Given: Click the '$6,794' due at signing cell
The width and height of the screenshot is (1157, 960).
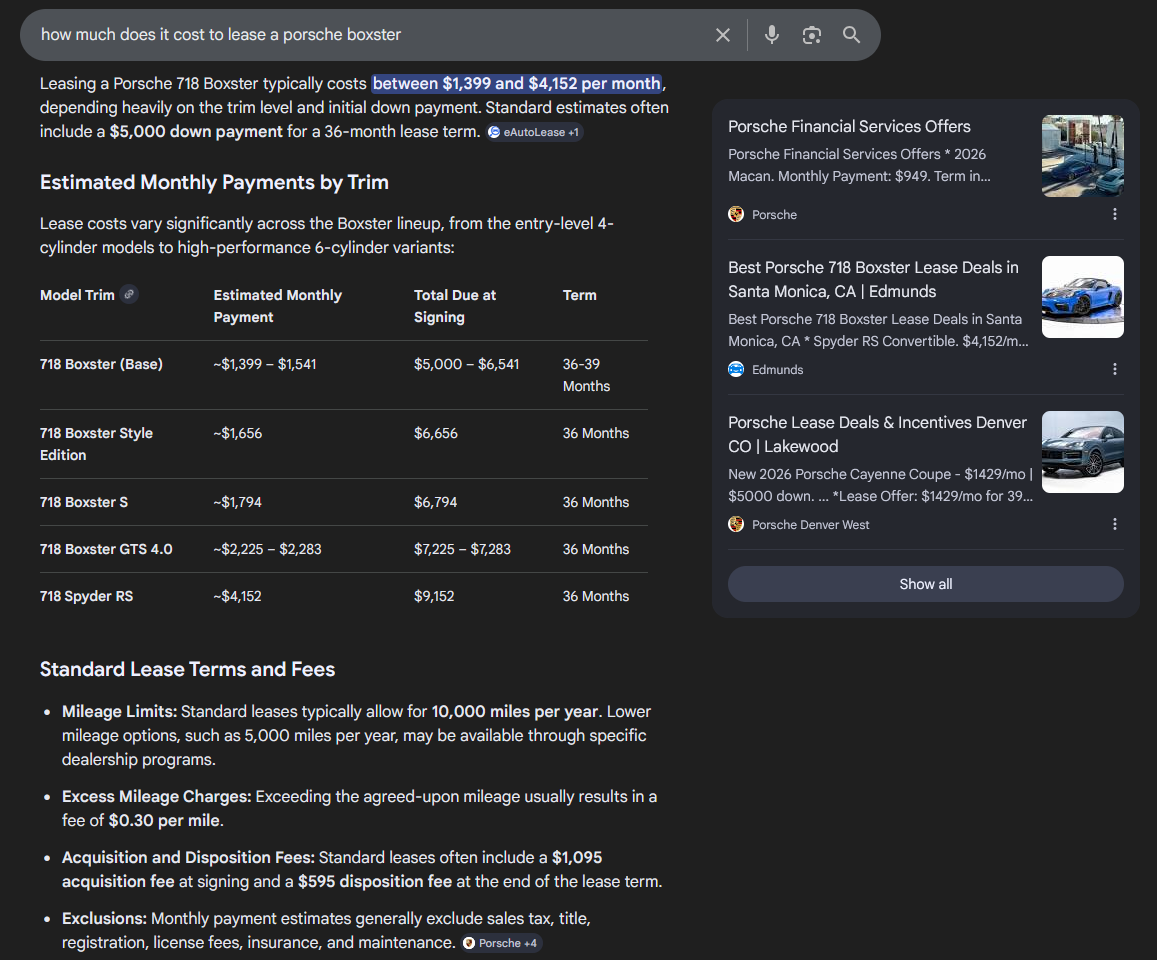Looking at the screenshot, I should click(435, 502).
